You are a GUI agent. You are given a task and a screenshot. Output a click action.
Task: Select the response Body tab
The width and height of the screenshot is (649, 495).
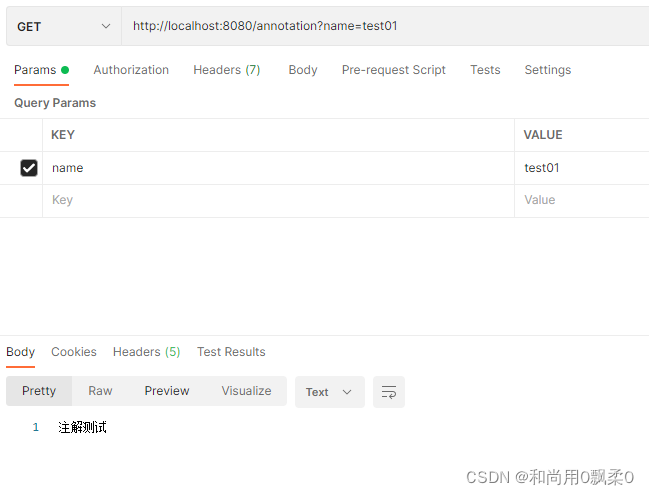tap(20, 352)
